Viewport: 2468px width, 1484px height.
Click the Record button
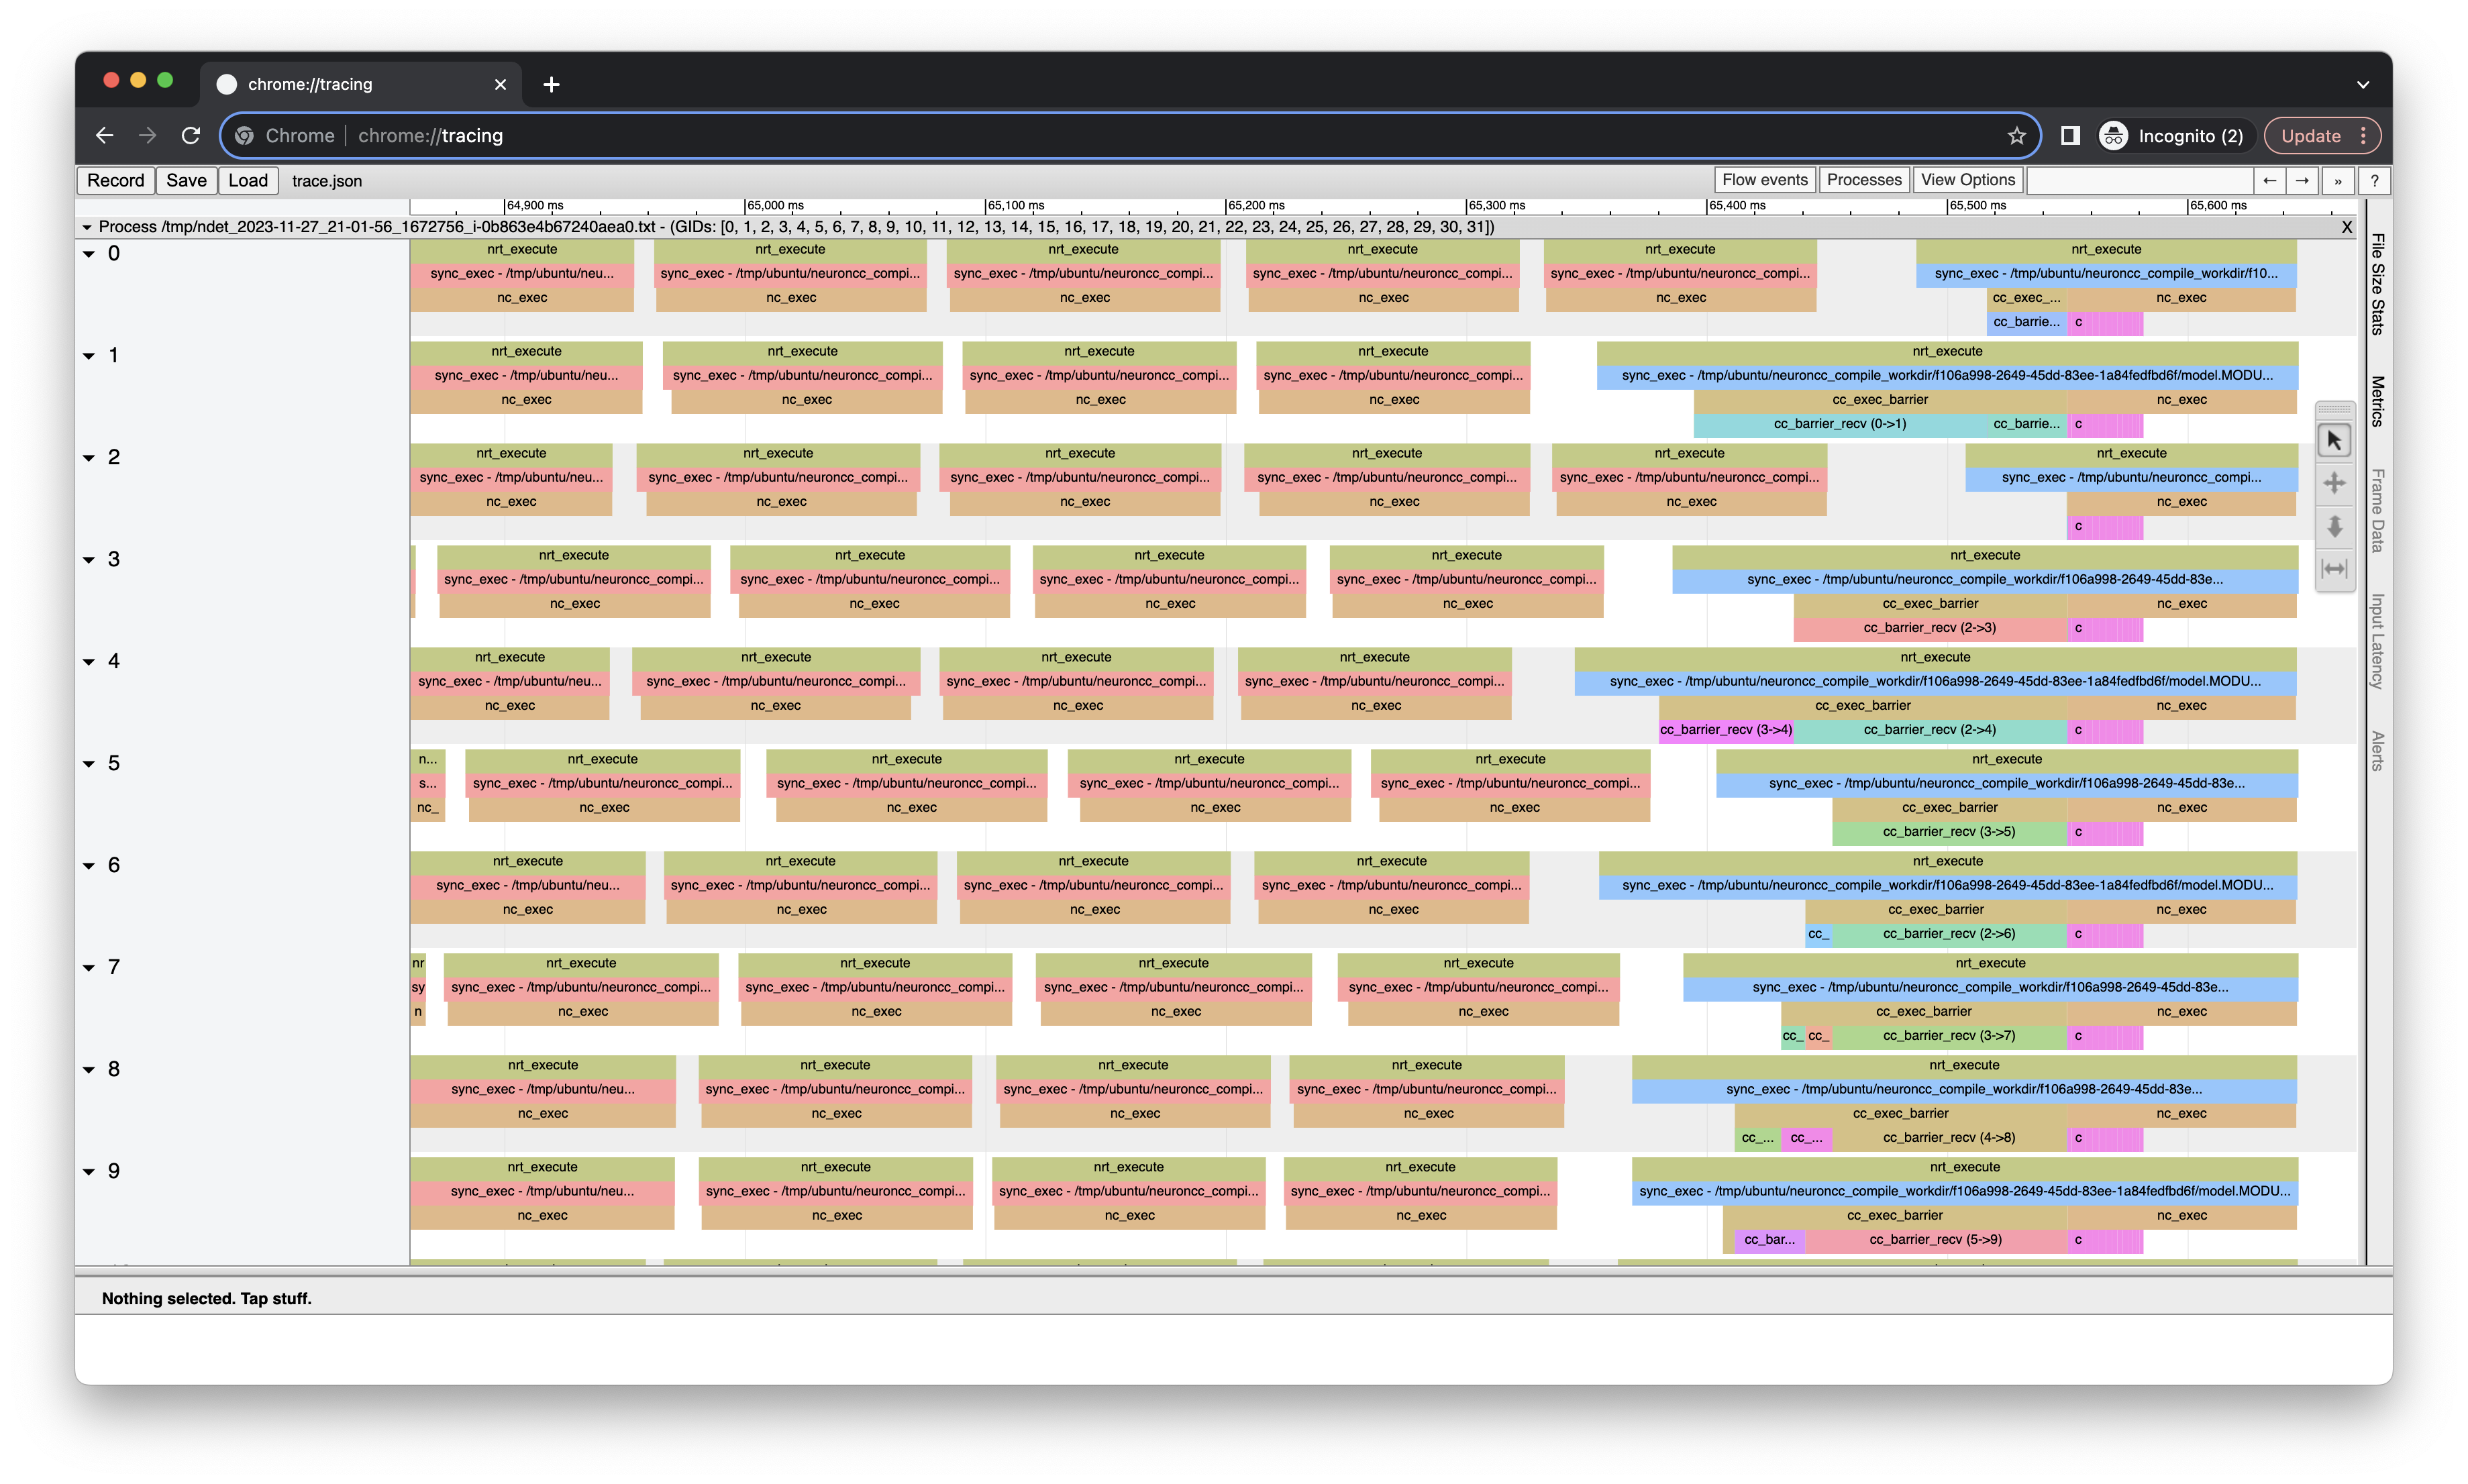[115, 180]
